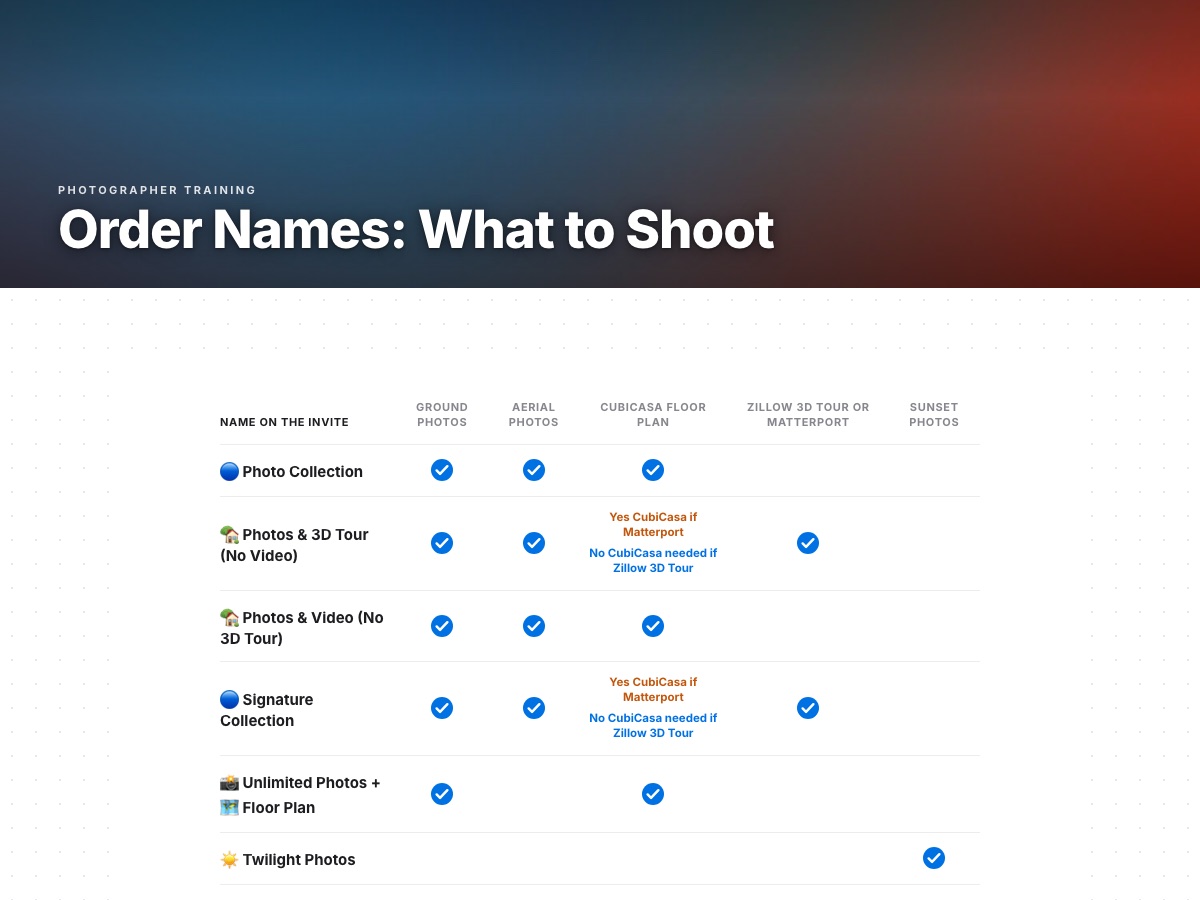Image resolution: width=1200 pixels, height=900 pixels.
Task: Click Ground Photos checkmark in Photo Collection row
Action: pos(442,470)
